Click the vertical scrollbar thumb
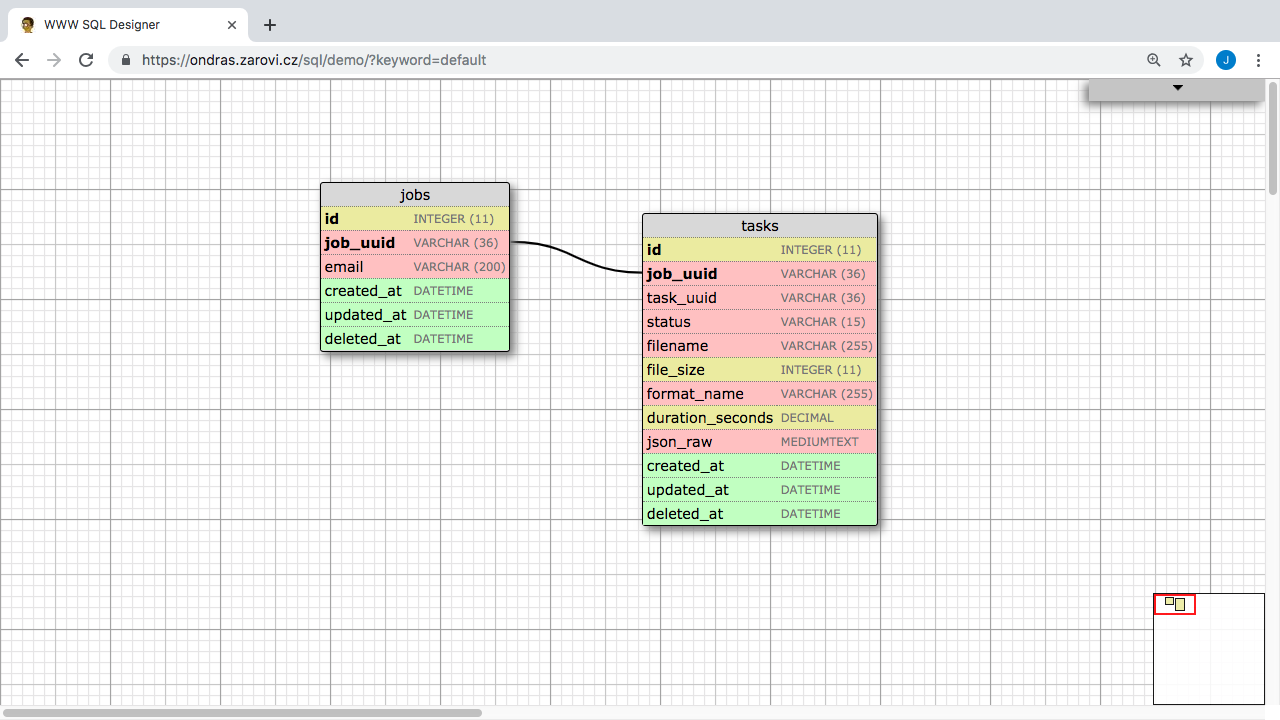1280x720 pixels. coord(1273,138)
